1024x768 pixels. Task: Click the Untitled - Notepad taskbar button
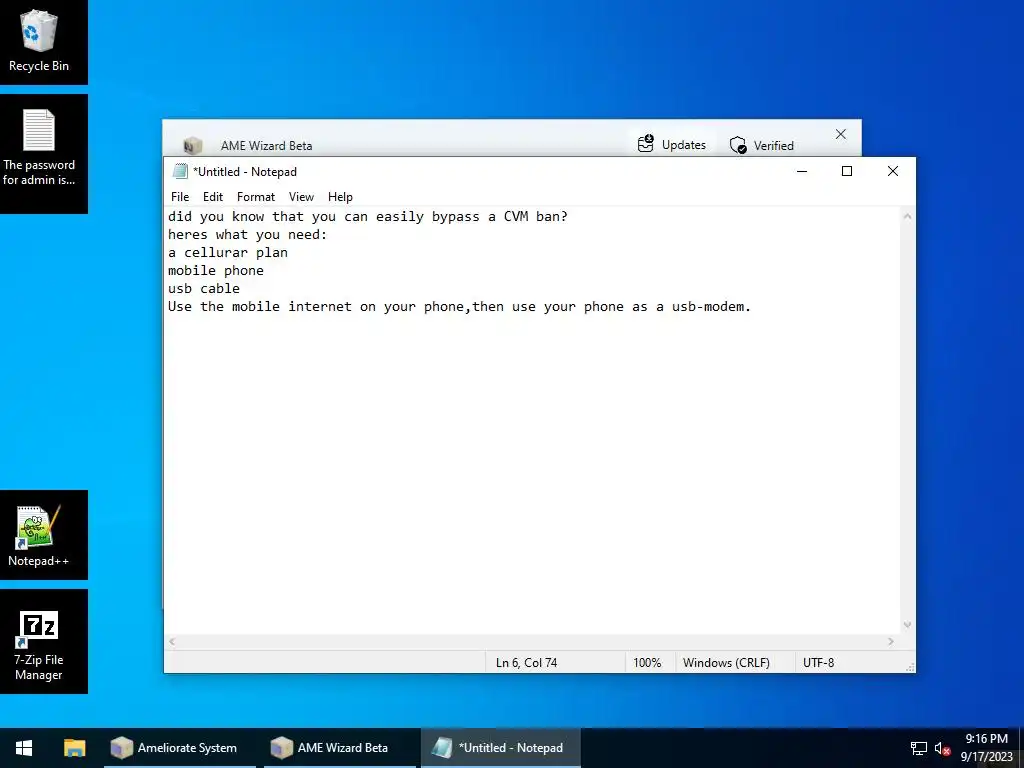click(x=500, y=748)
